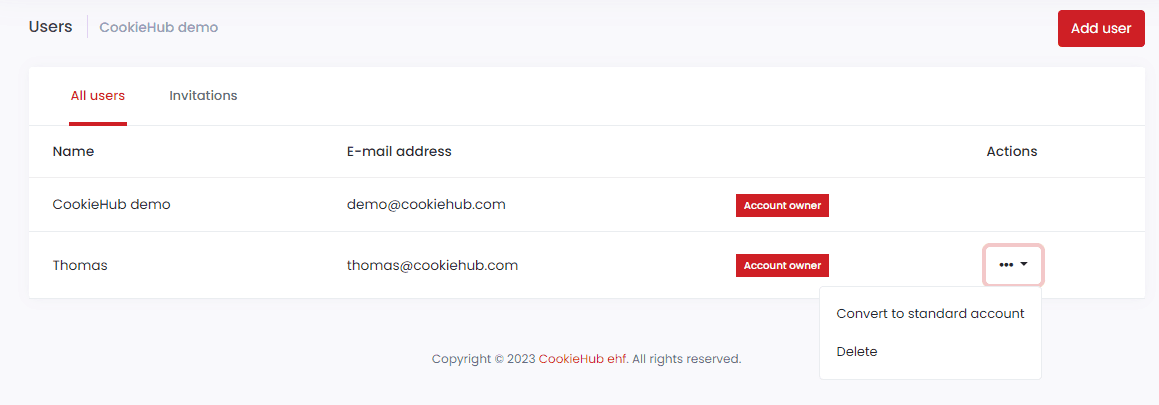Click the copyright 2023 footer text
The image size is (1159, 405).
(x=483, y=359)
